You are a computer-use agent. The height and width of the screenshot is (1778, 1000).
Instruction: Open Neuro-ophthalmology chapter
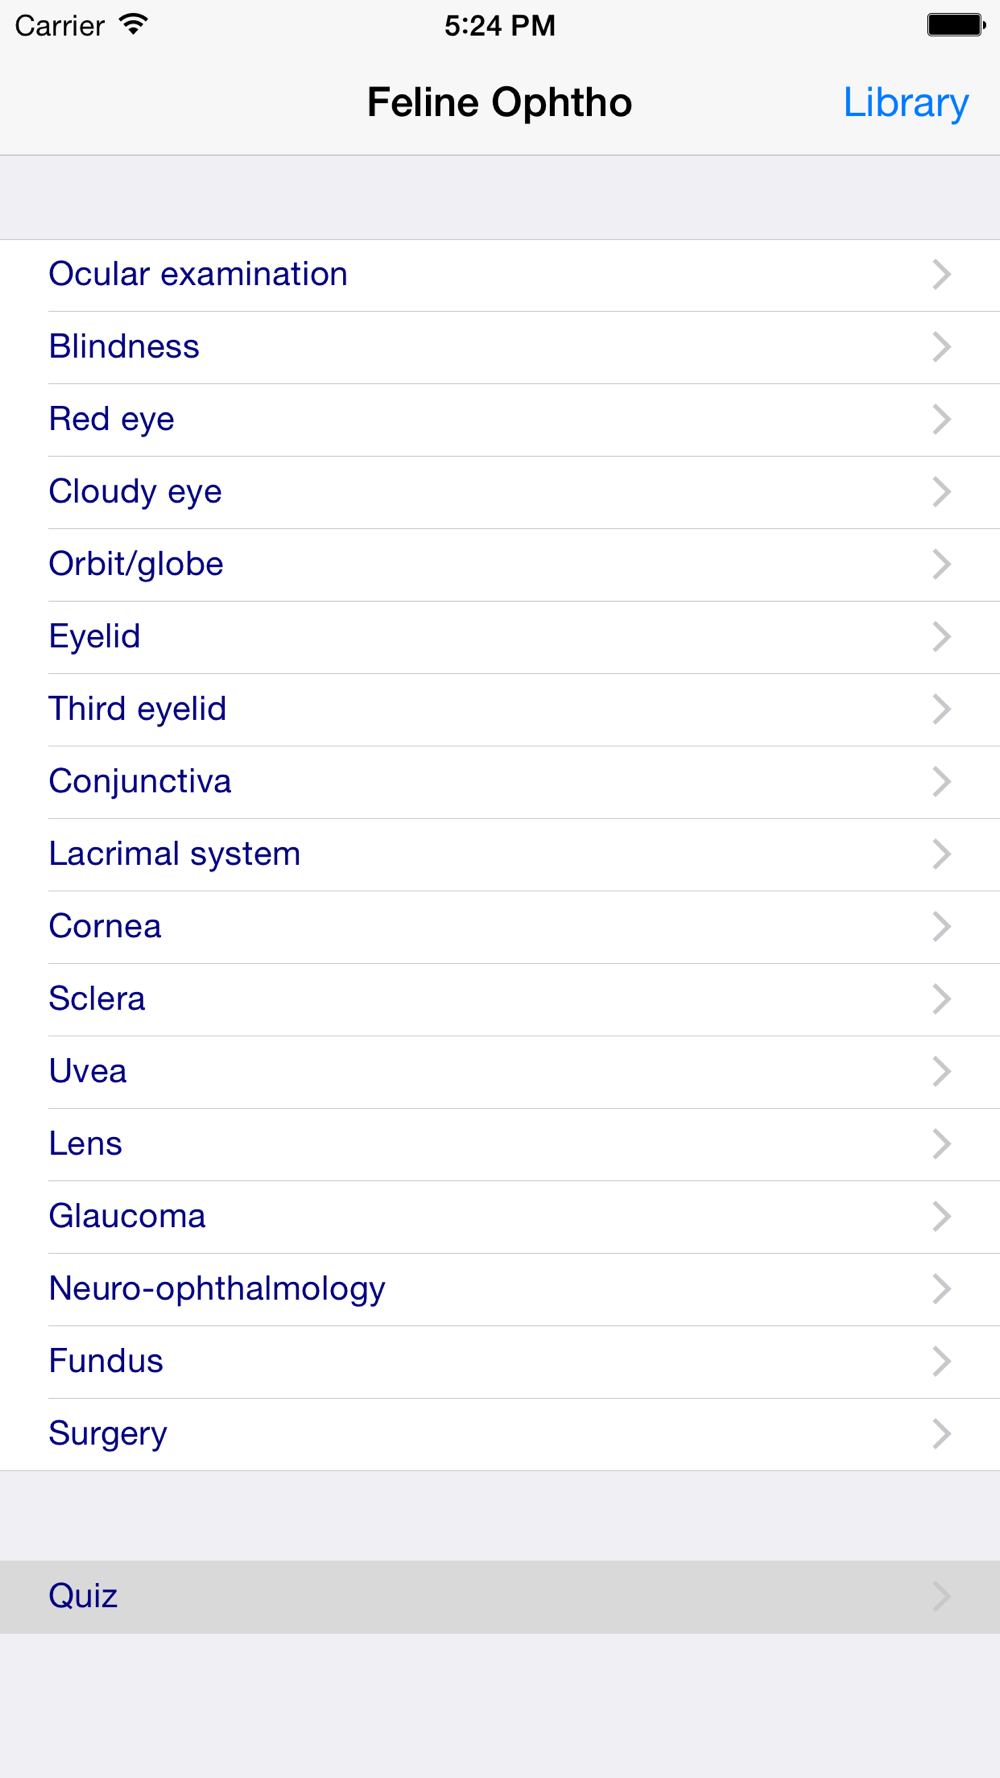coord(500,1289)
